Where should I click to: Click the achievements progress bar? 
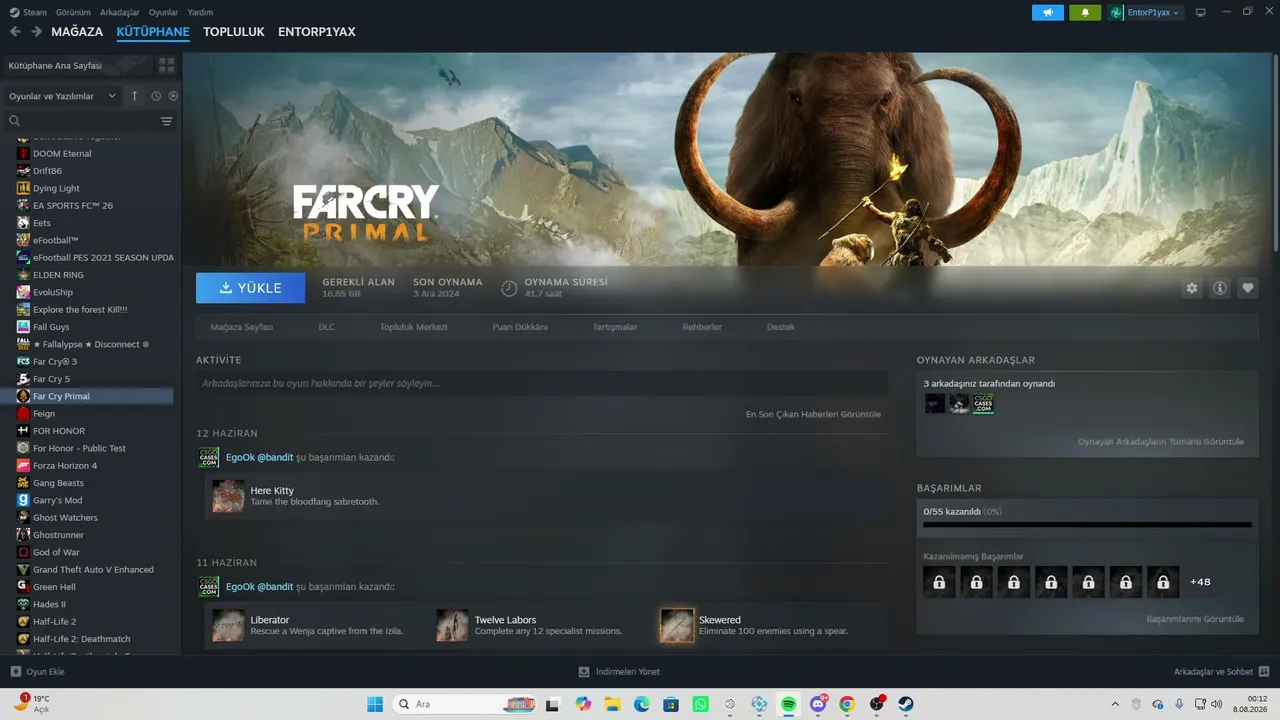click(x=1087, y=524)
